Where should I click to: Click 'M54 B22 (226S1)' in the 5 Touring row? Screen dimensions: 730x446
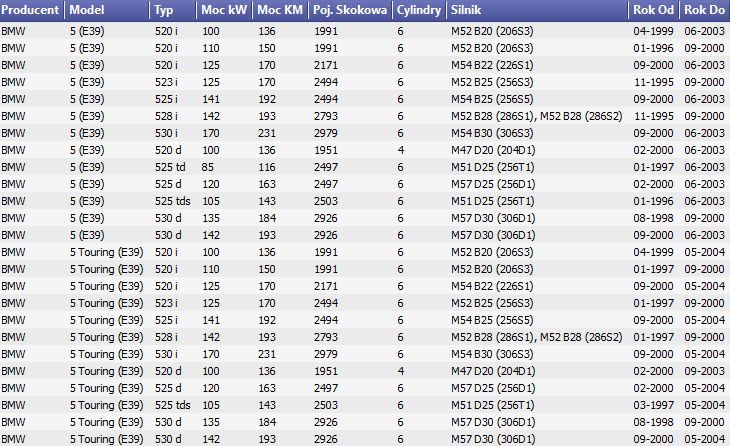click(492, 286)
